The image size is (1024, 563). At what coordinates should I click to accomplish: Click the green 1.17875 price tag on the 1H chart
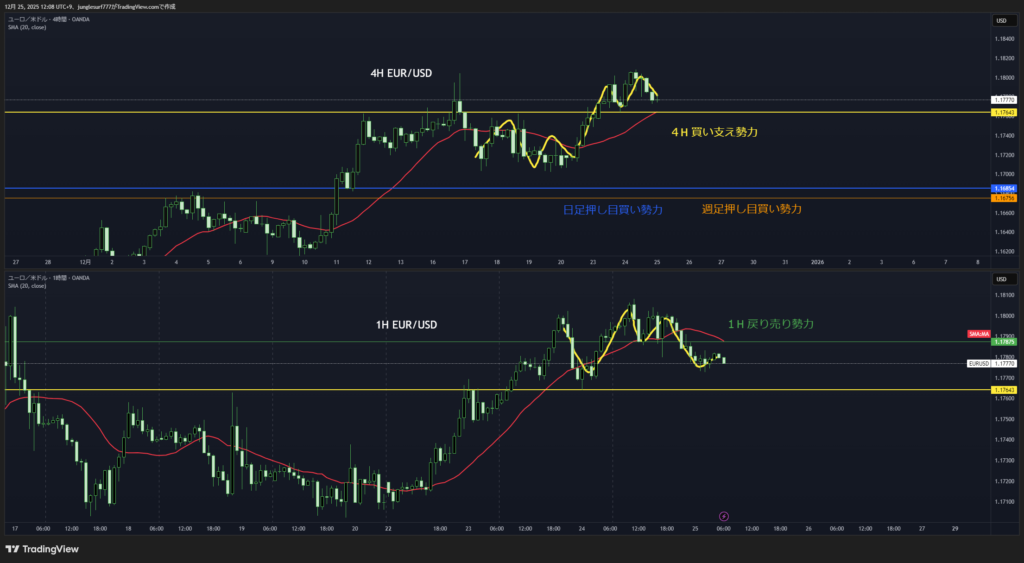click(1003, 342)
